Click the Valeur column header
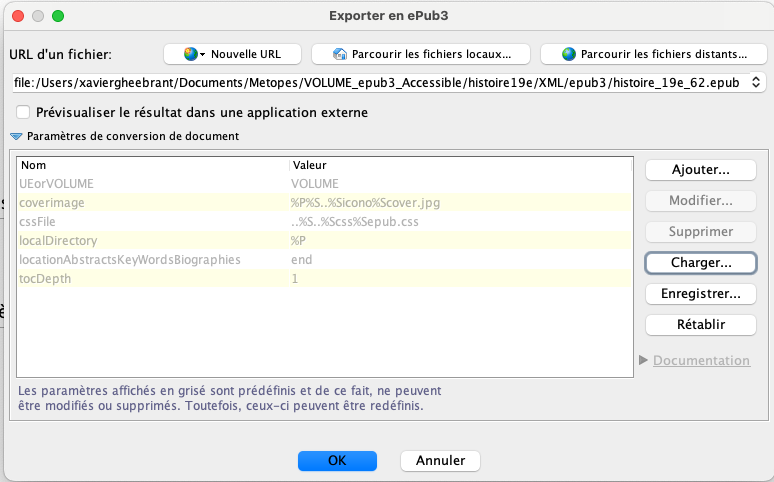The height and width of the screenshot is (482, 774). click(x=460, y=165)
